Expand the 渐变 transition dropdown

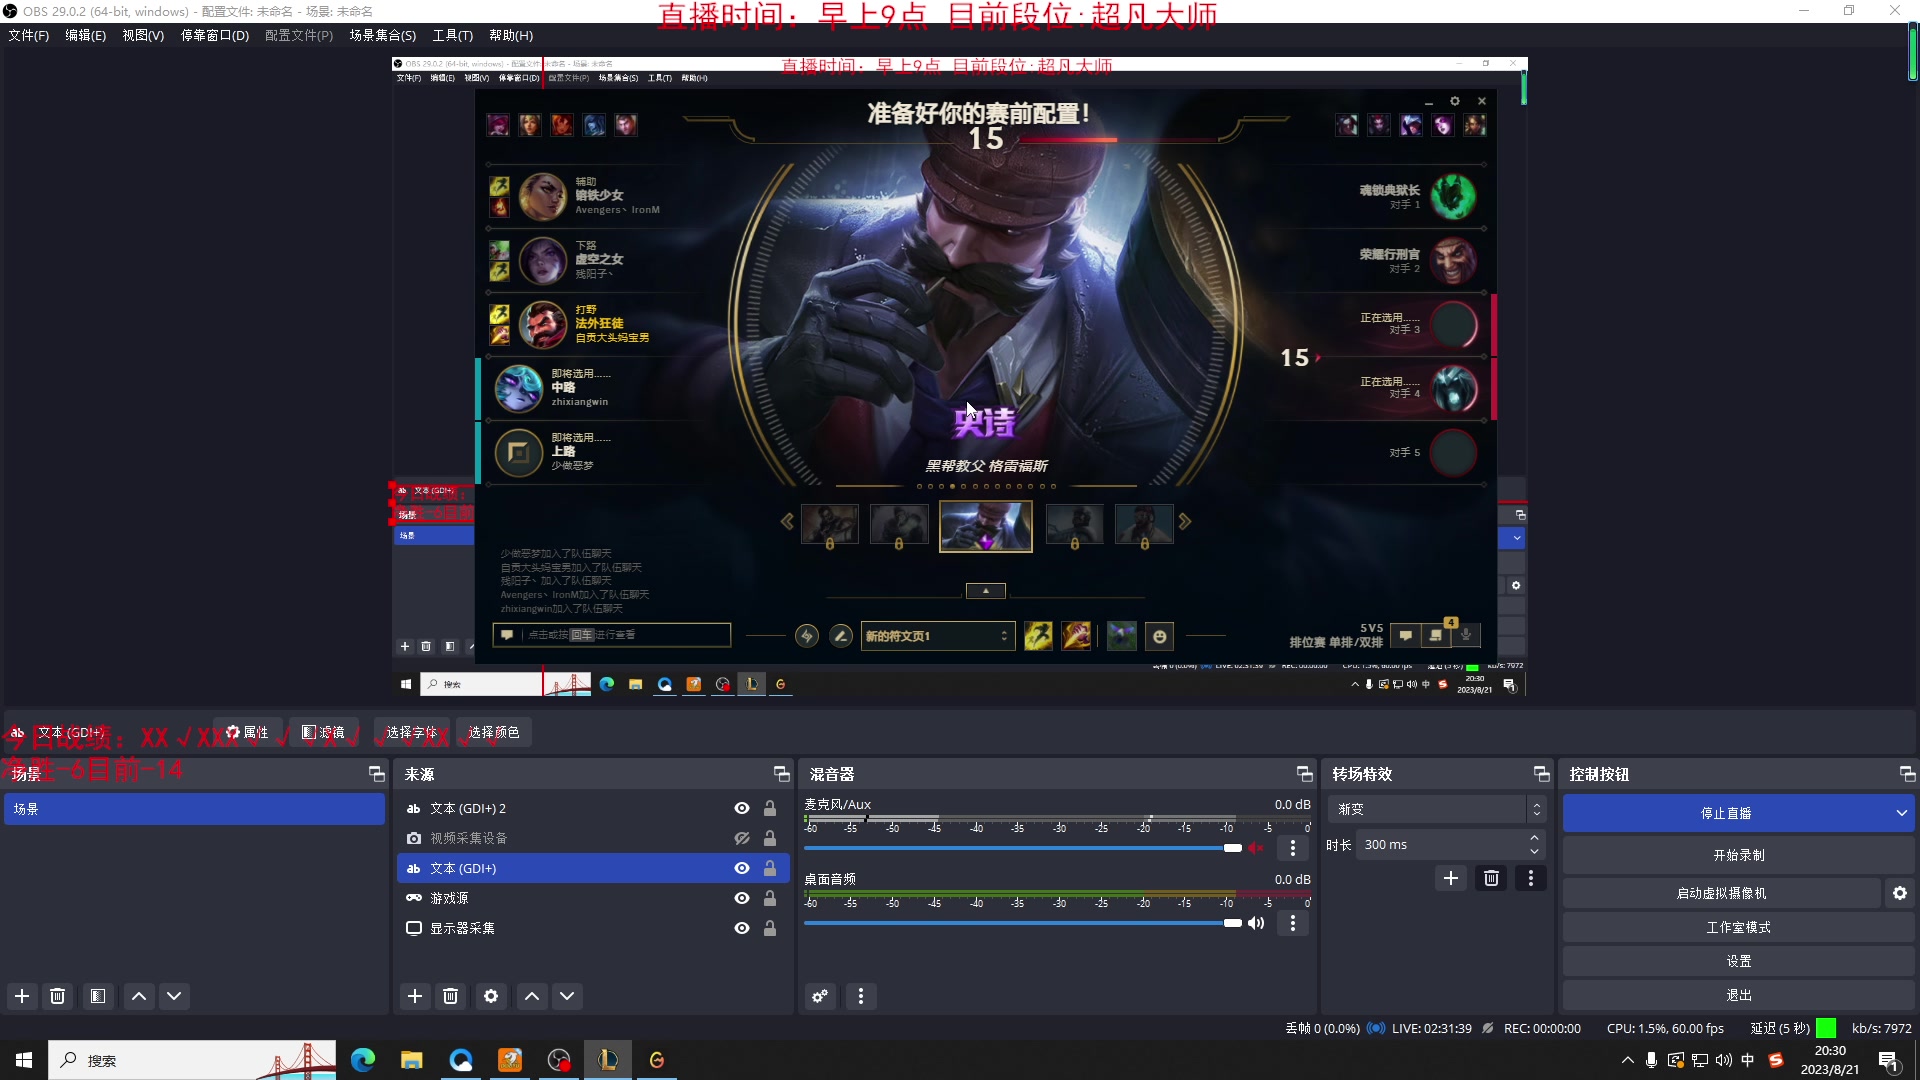(x=1537, y=809)
